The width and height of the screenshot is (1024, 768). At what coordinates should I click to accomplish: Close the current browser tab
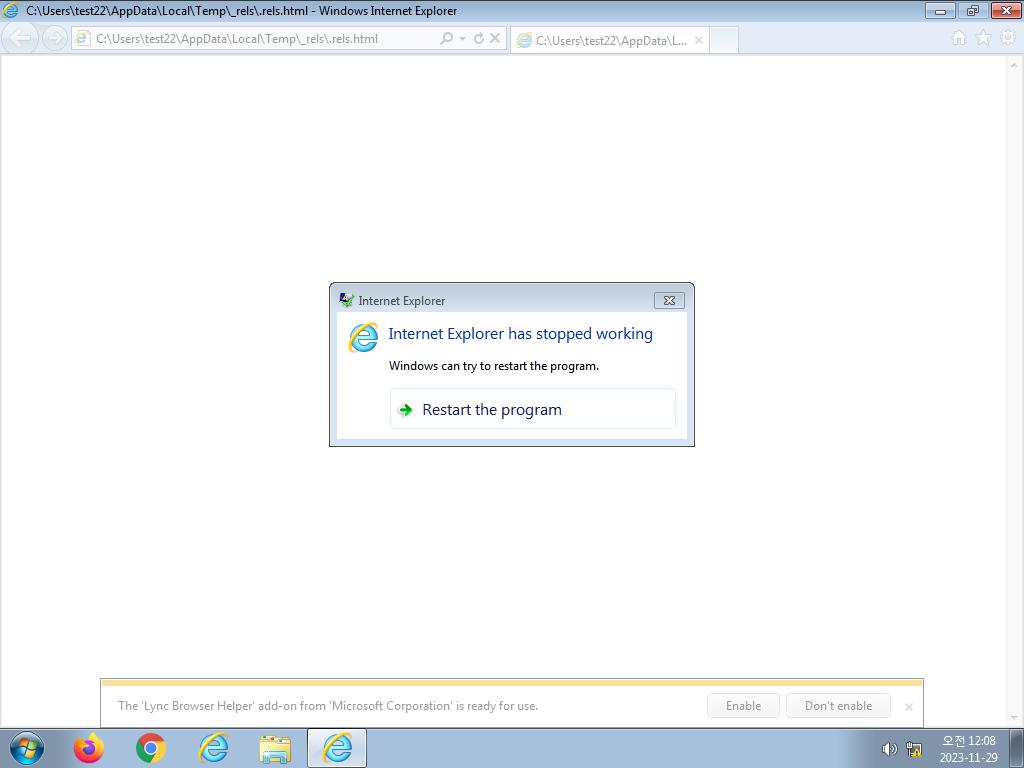coord(699,40)
